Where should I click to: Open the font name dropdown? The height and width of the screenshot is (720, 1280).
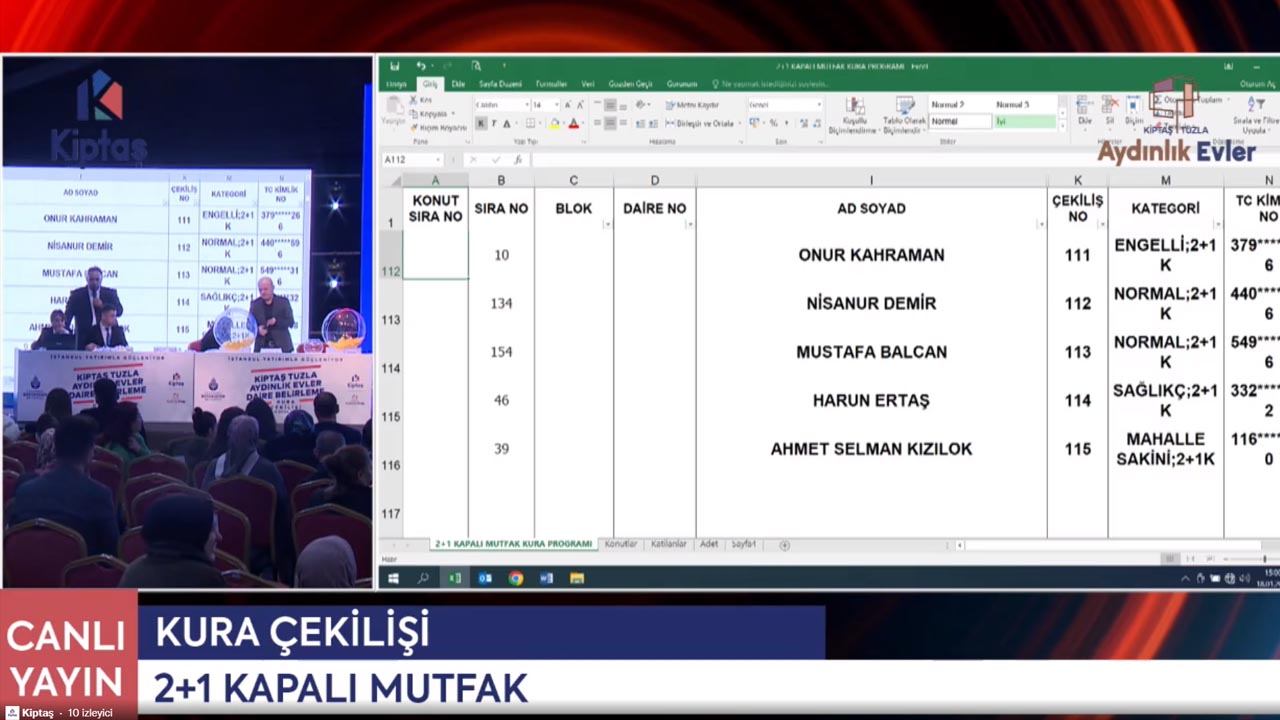pos(526,104)
